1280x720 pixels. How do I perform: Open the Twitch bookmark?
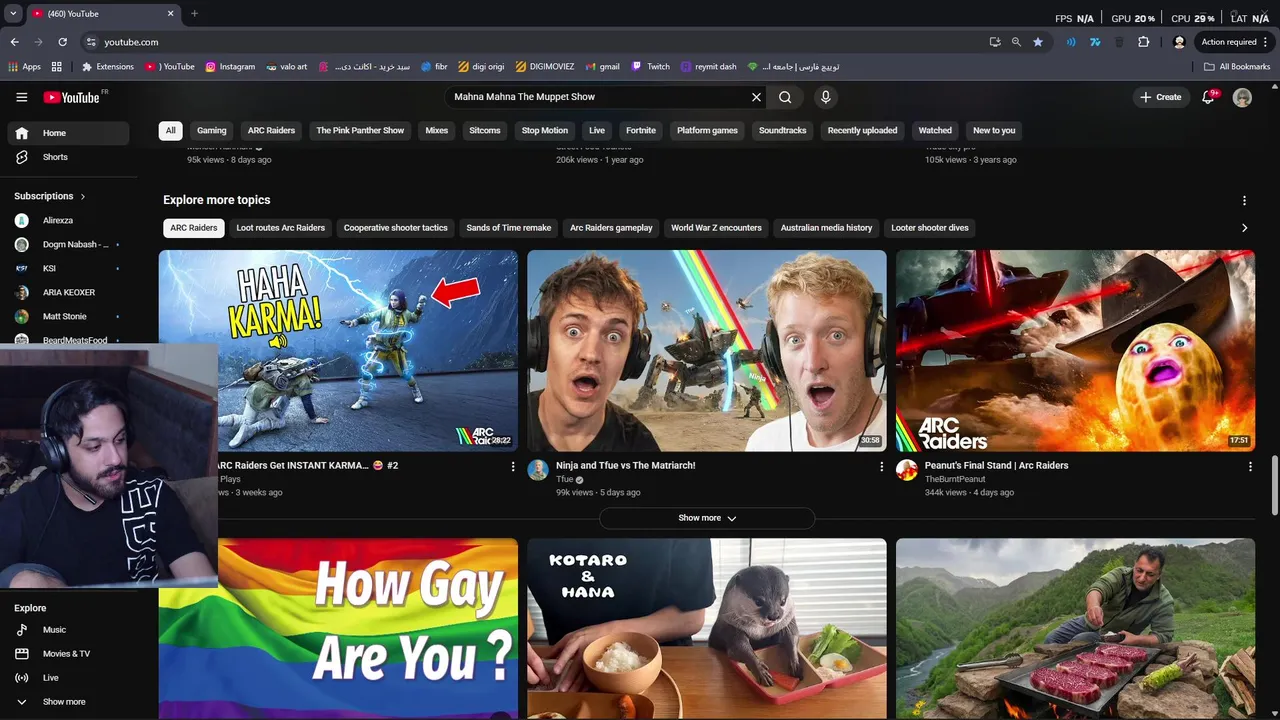pyautogui.click(x=651, y=67)
